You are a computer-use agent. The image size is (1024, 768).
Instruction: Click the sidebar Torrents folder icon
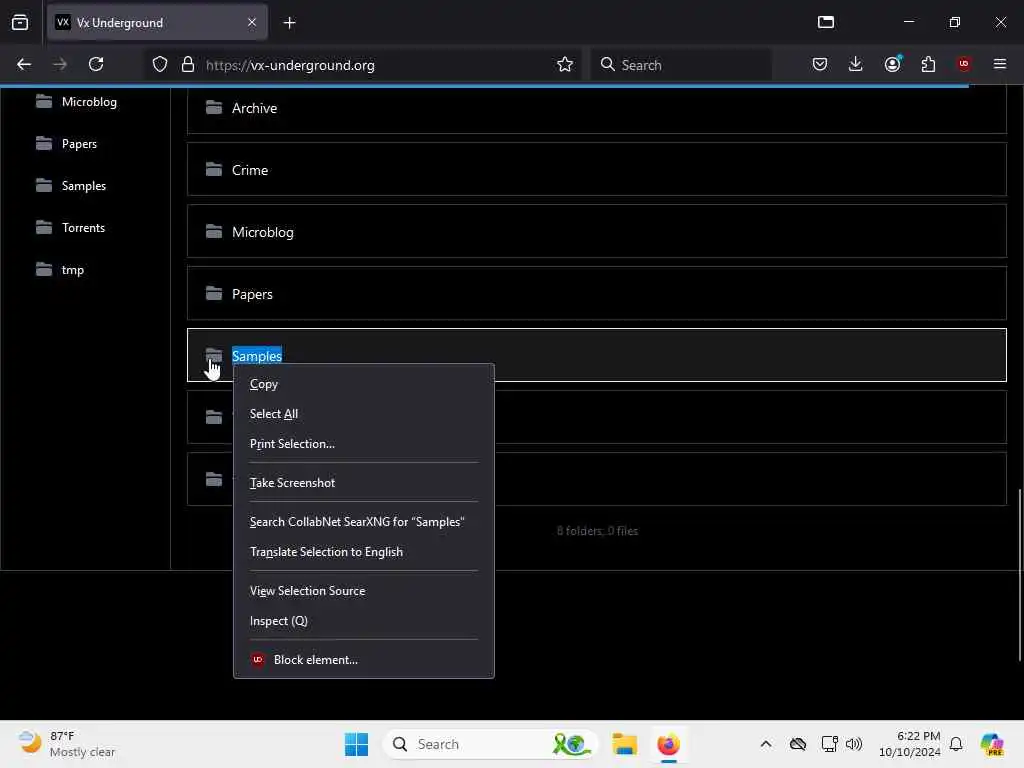pyautogui.click(x=44, y=227)
